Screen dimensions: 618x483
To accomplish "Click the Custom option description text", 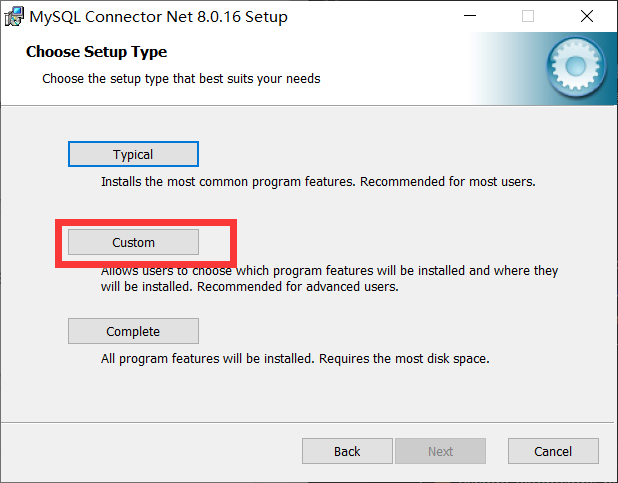I will tap(329, 278).
